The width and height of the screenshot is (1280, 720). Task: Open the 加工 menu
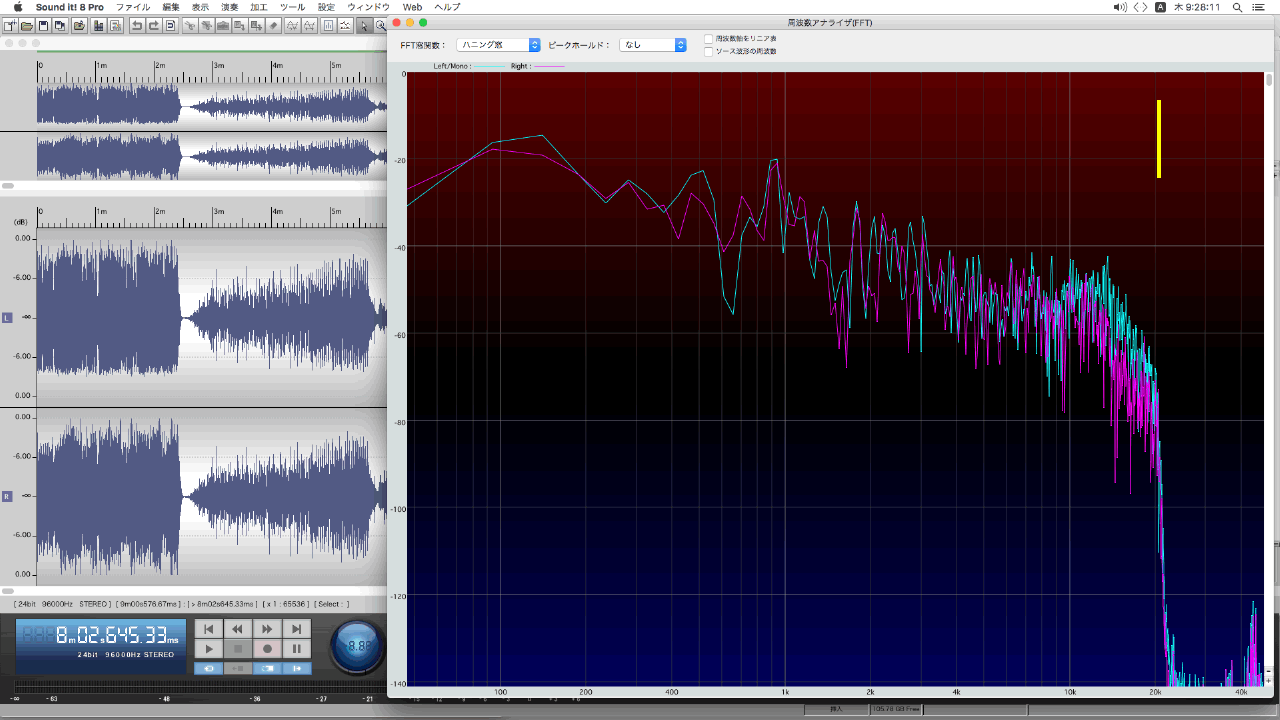259,7
